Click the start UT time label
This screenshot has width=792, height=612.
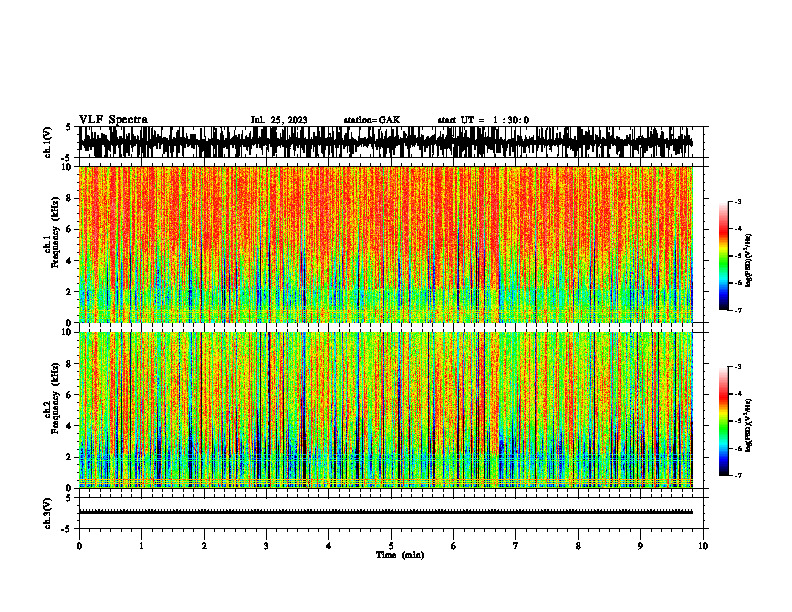pos(483,120)
